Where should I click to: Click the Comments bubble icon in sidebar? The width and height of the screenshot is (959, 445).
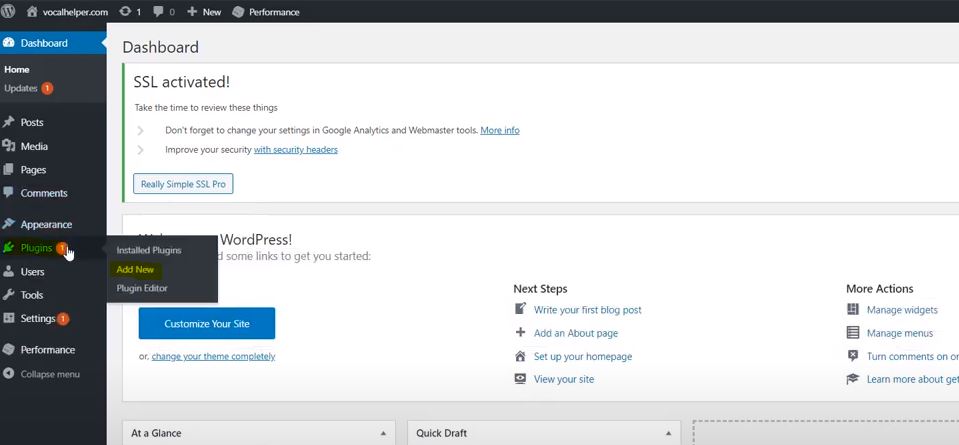[x=9, y=193]
